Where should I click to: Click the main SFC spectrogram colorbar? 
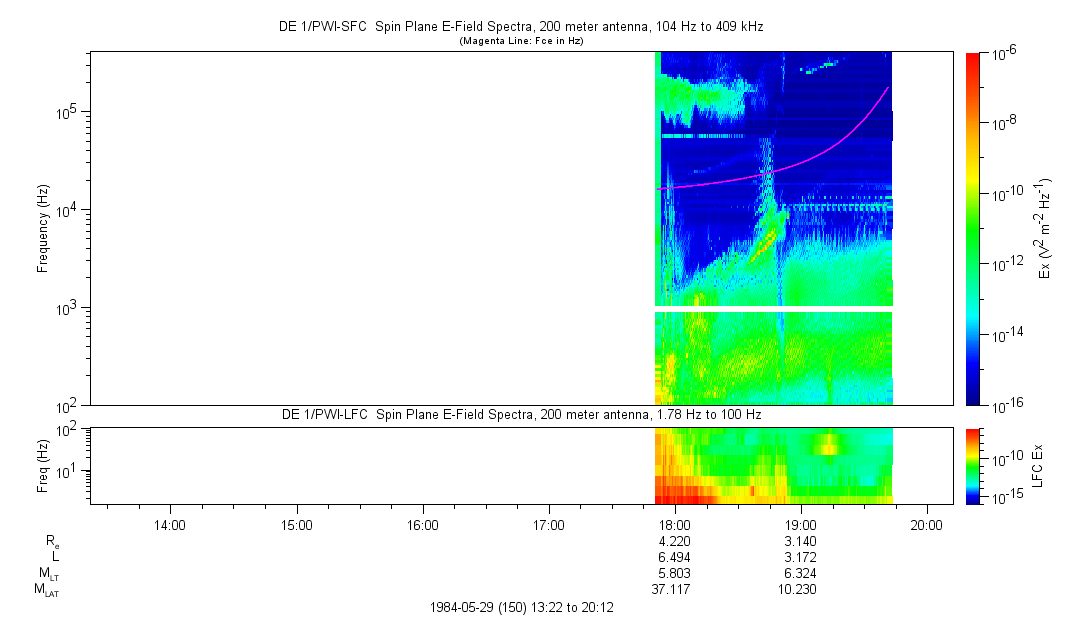pyautogui.click(x=973, y=228)
